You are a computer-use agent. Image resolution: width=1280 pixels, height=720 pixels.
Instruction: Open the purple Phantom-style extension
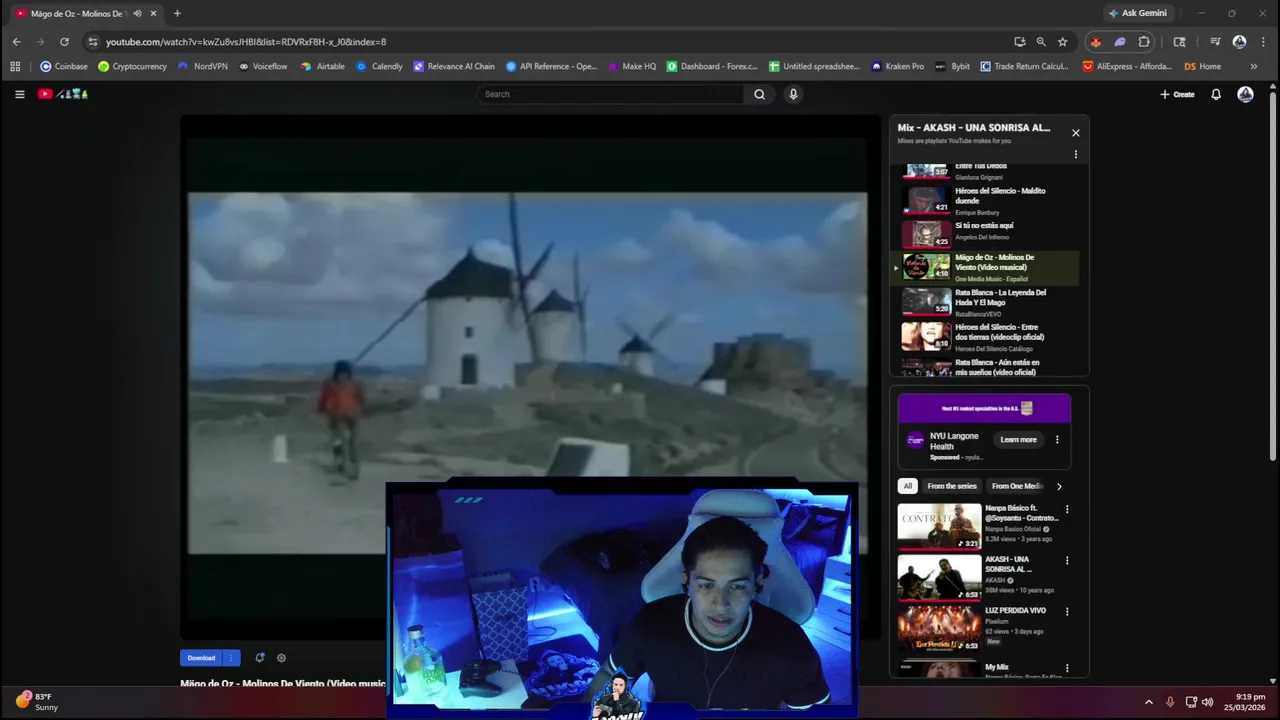[x=1119, y=42]
